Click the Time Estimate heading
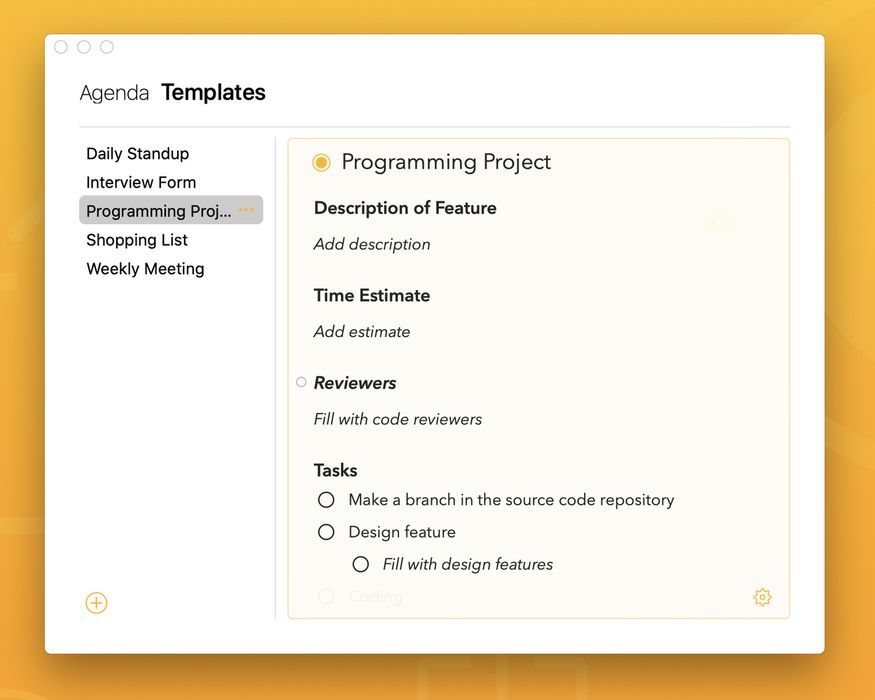875x700 pixels. (x=372, y=295)
